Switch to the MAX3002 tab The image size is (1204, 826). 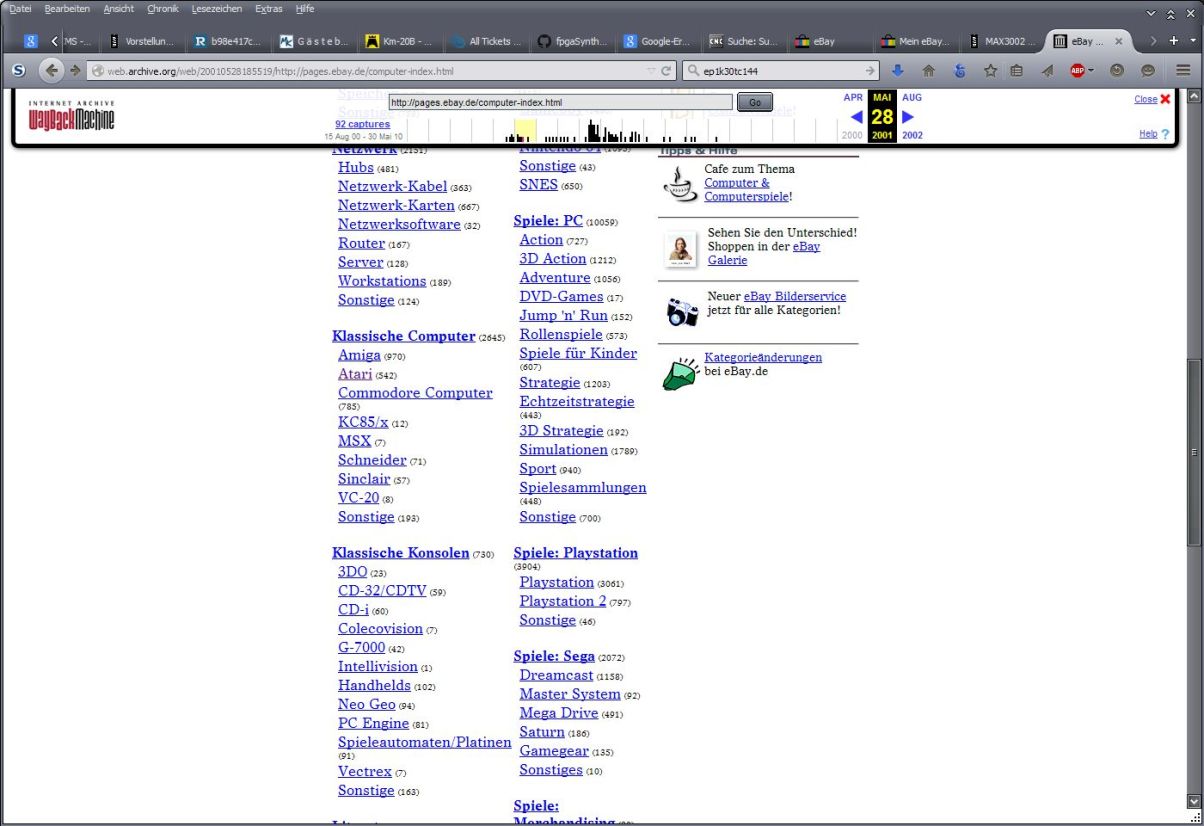[1001, 42]
